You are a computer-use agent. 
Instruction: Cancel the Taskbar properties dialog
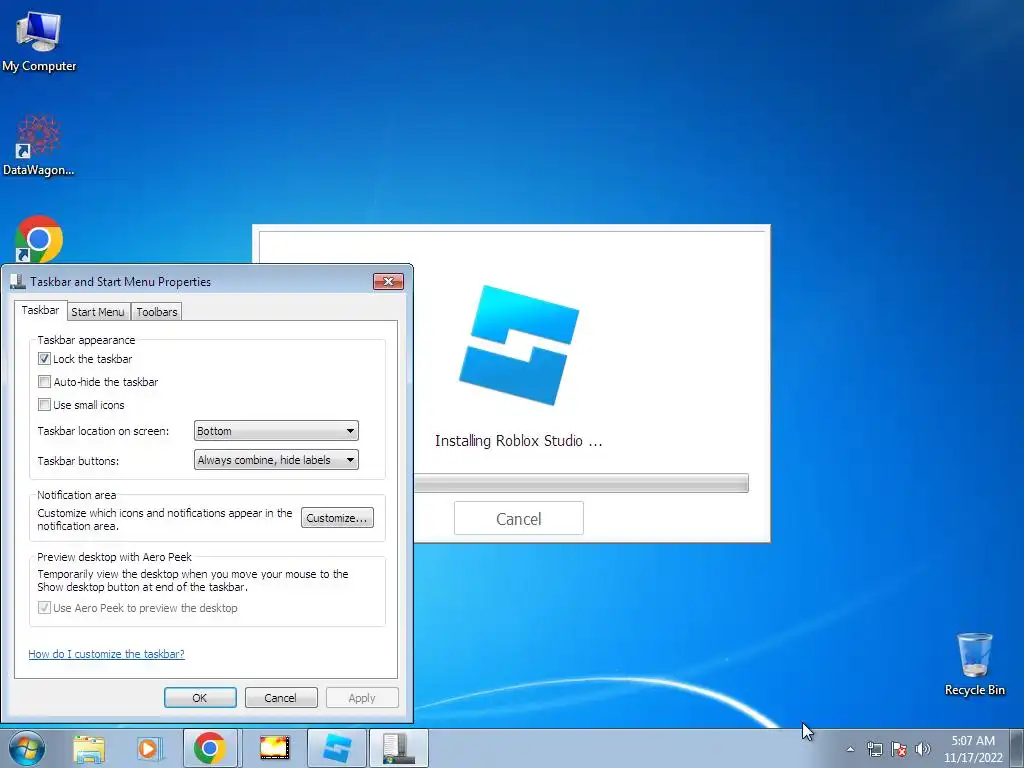click(281, 697)
